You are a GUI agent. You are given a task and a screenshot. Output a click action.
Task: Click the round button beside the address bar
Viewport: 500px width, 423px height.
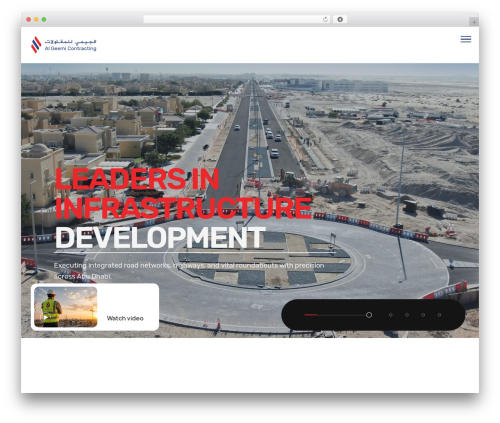[x=340, y=20]
